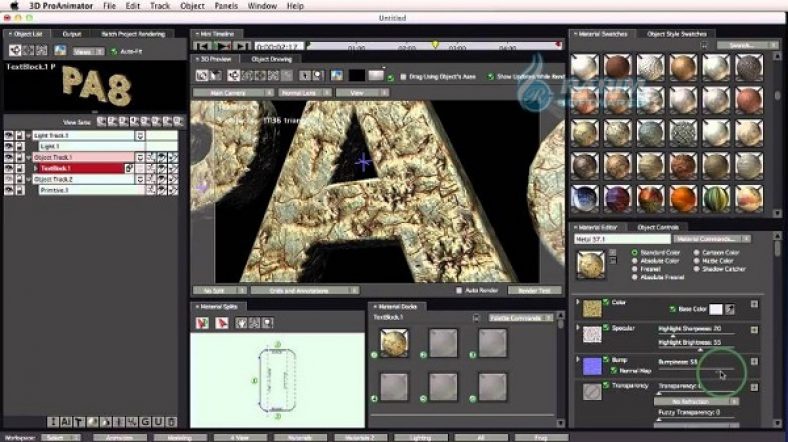
Task: Click the skip-to-start button in Mini Timeline
Action: (204, 46)
